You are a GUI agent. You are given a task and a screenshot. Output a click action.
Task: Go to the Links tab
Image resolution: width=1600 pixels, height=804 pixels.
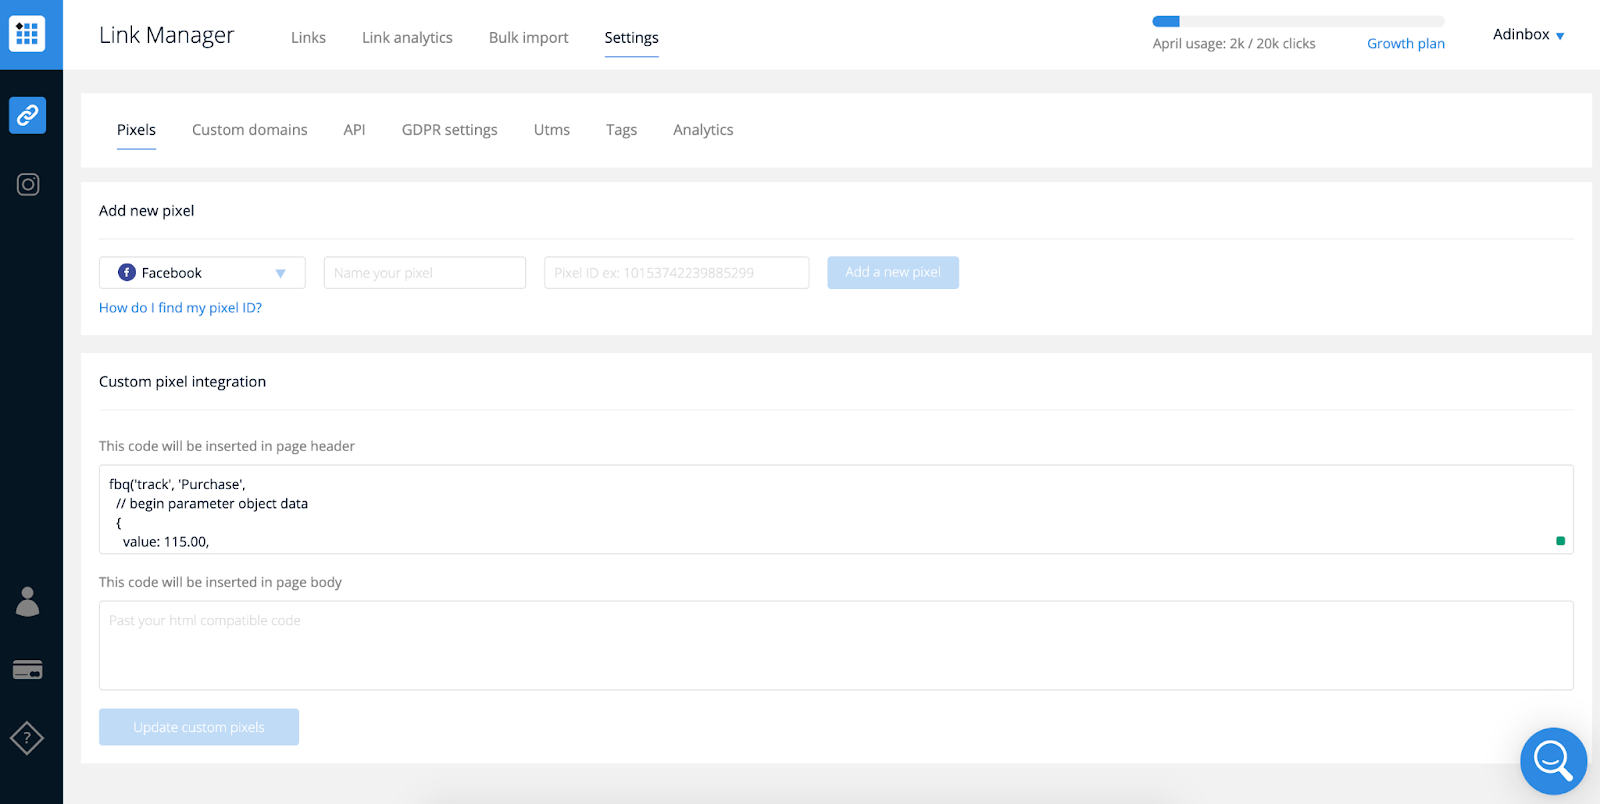pyautogui.click(x=308, y=37)
